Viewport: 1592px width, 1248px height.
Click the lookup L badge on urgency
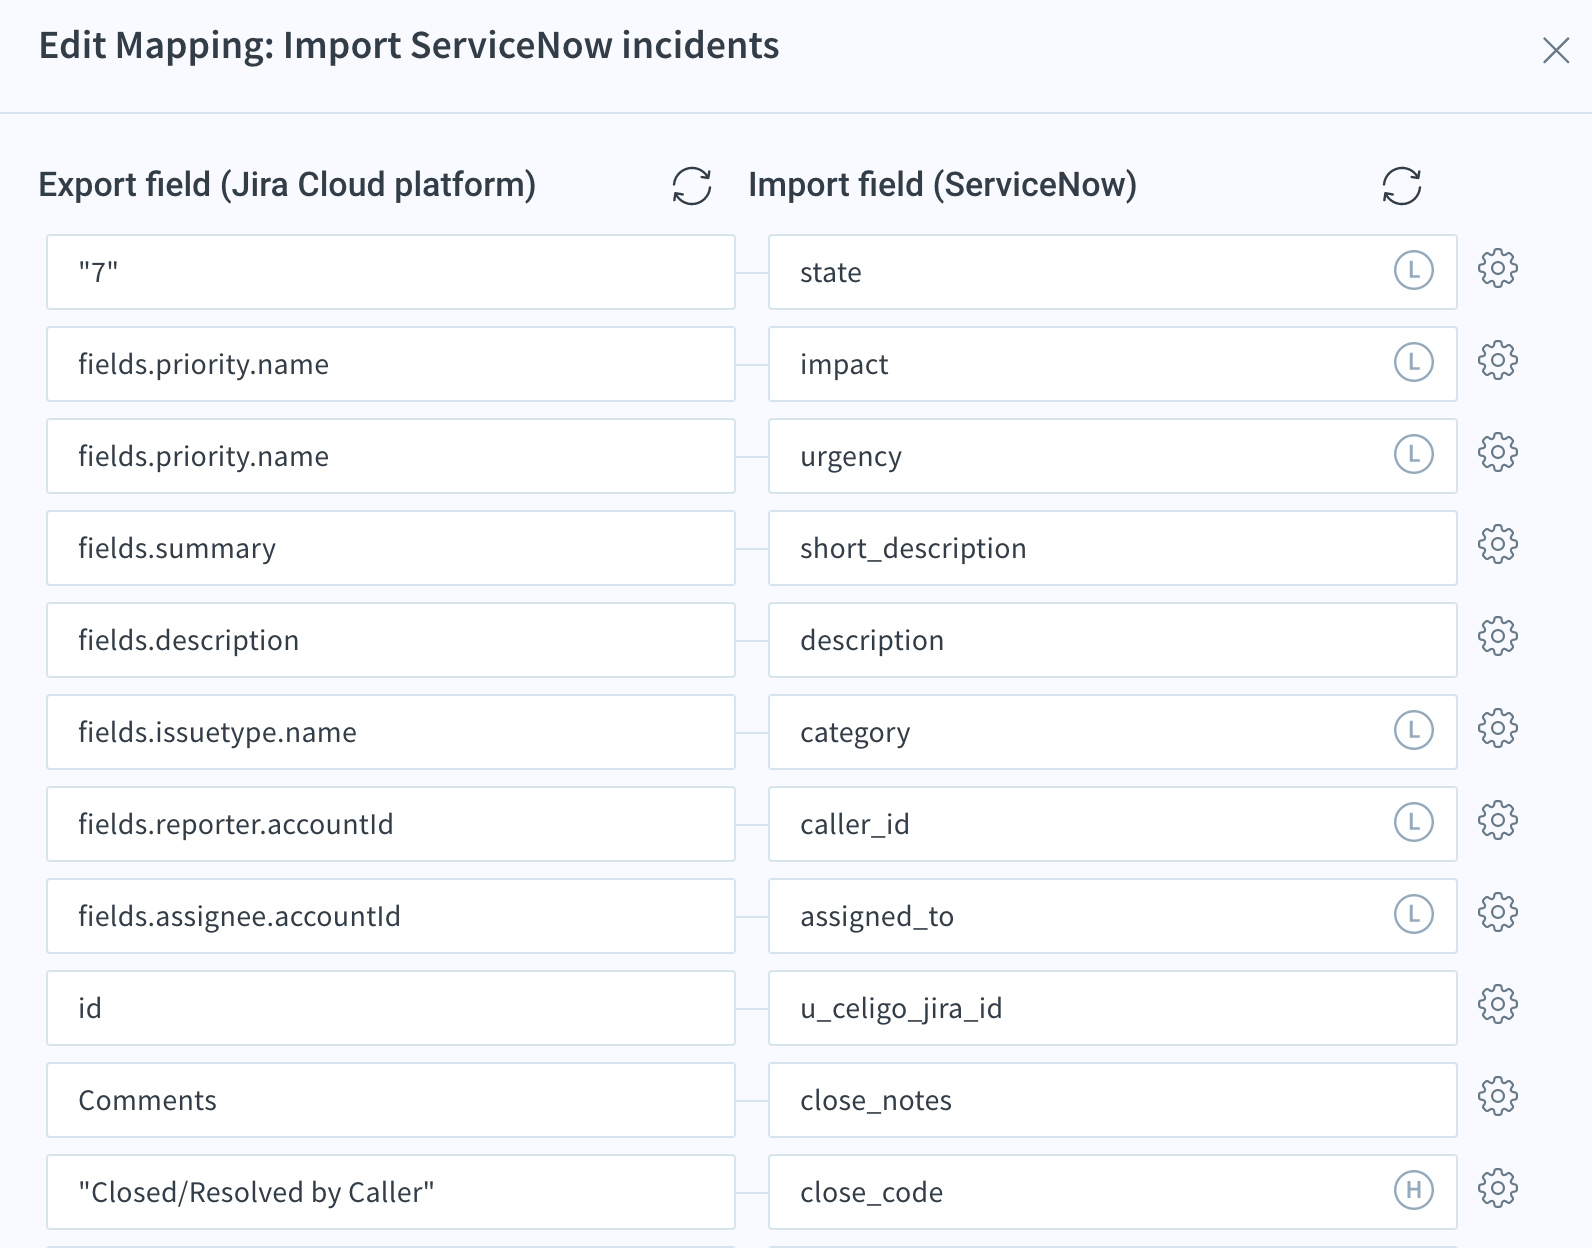click(x=1414, y=454)
